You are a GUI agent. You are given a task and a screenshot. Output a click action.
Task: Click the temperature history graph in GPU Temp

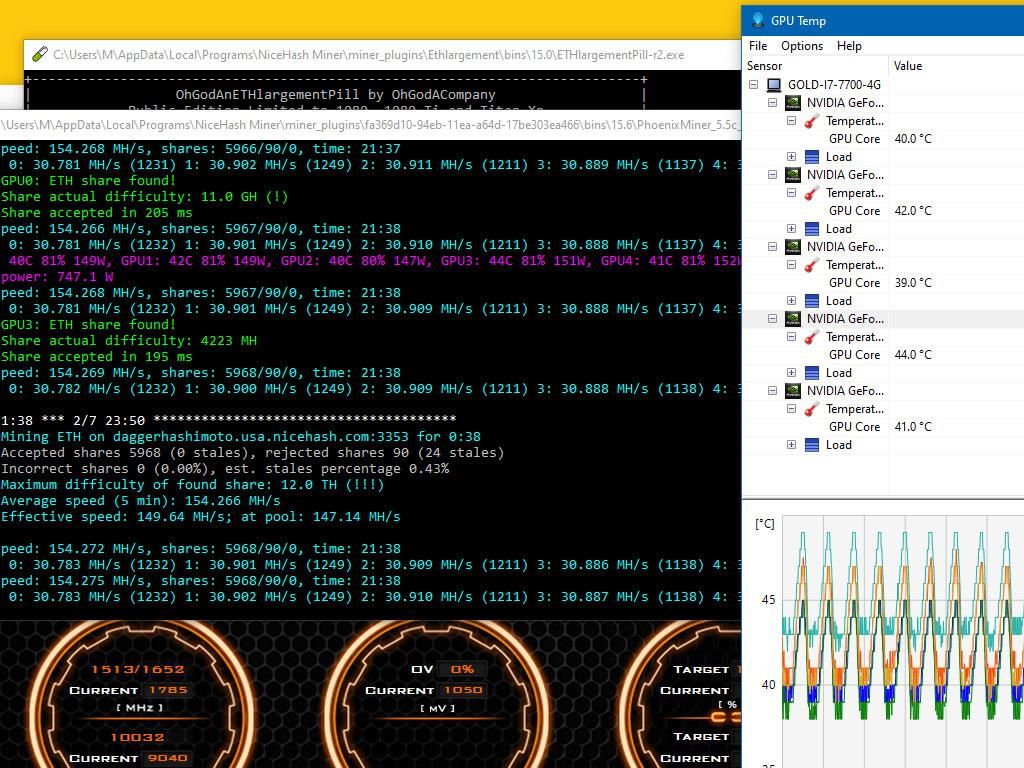point(903,641)
